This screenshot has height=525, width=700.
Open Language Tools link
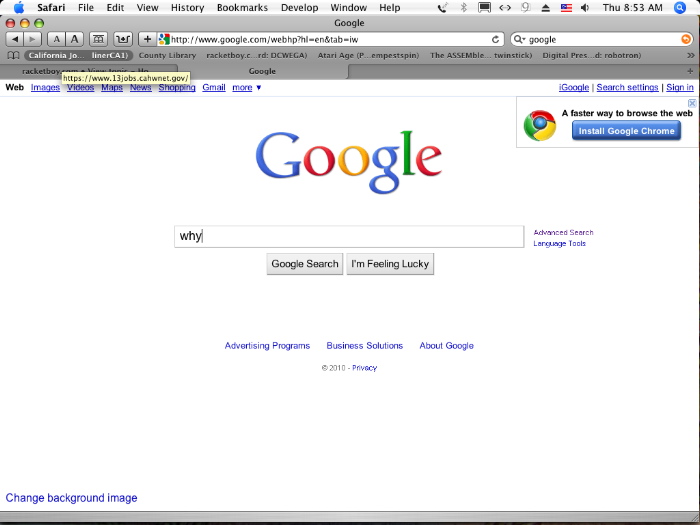[559, 243]
